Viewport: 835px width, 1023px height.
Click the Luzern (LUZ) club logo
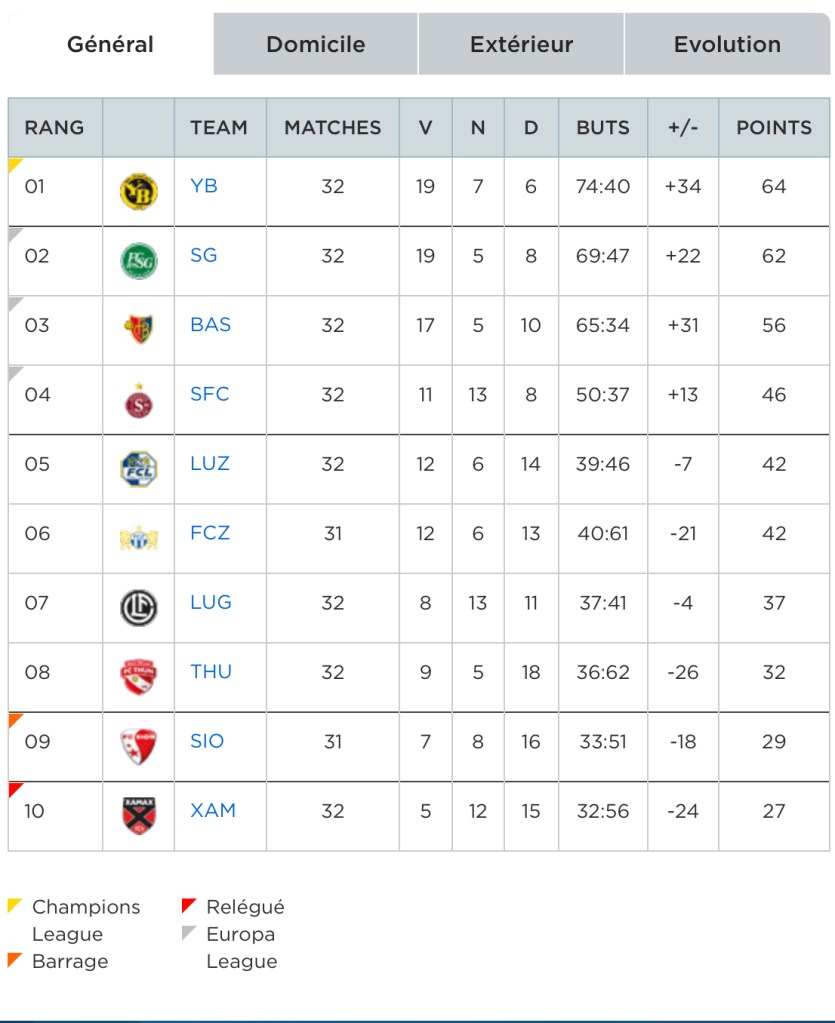138,469
